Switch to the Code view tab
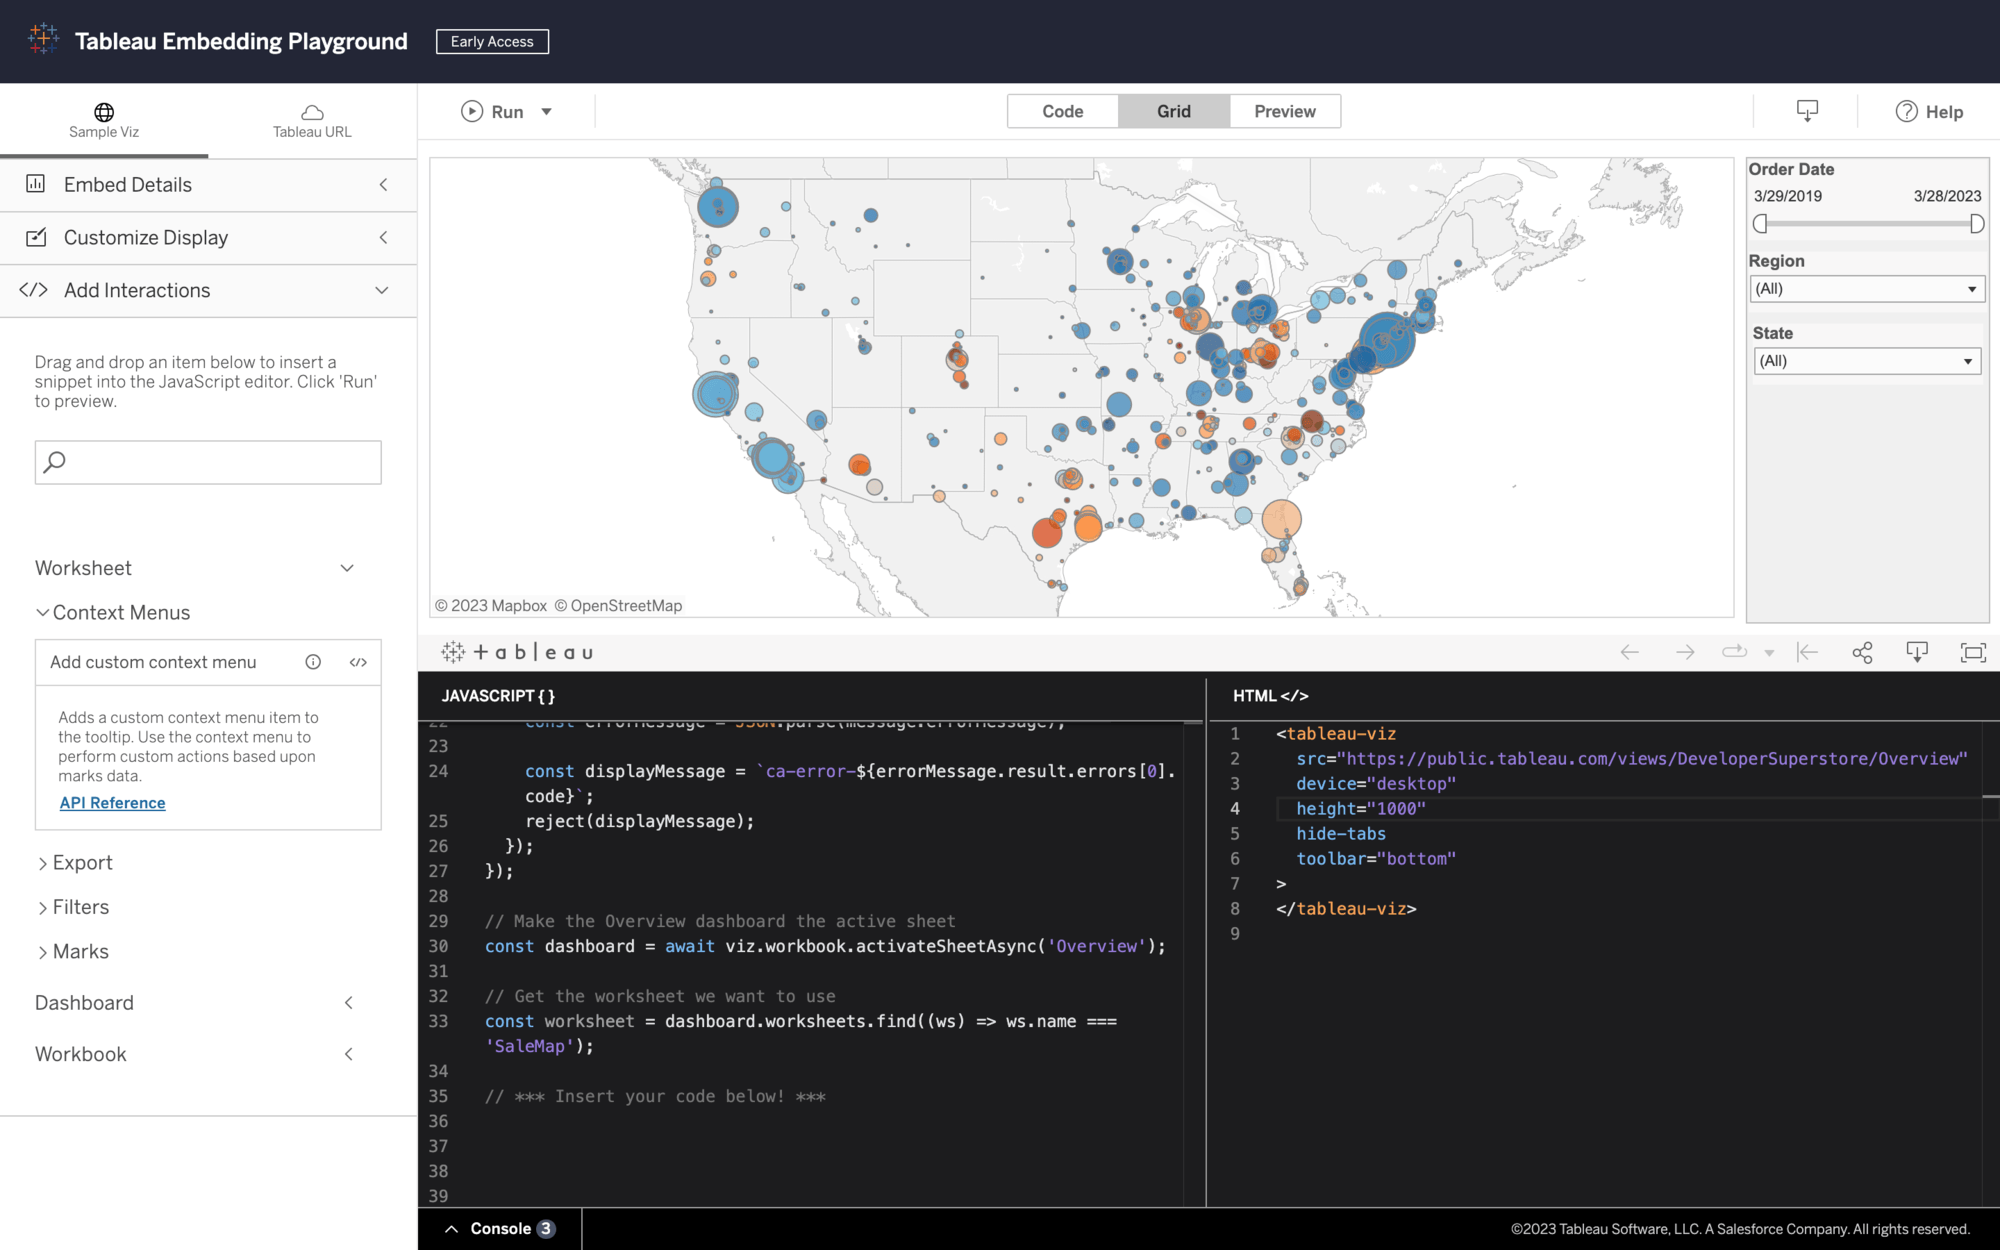 coord(1062,111)
